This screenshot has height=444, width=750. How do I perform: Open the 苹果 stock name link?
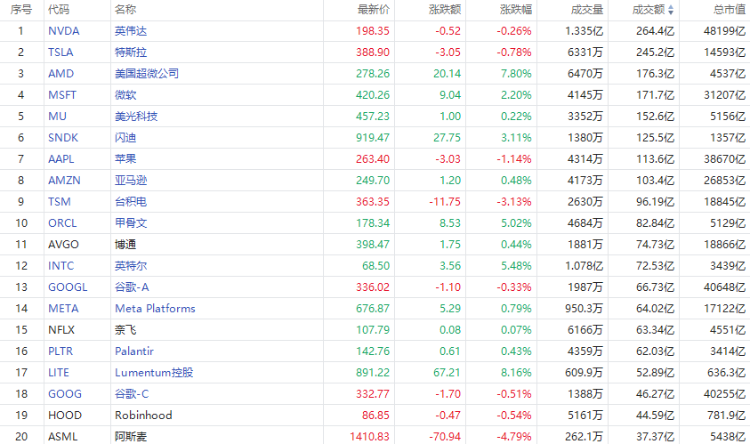(x=125, y=159)
